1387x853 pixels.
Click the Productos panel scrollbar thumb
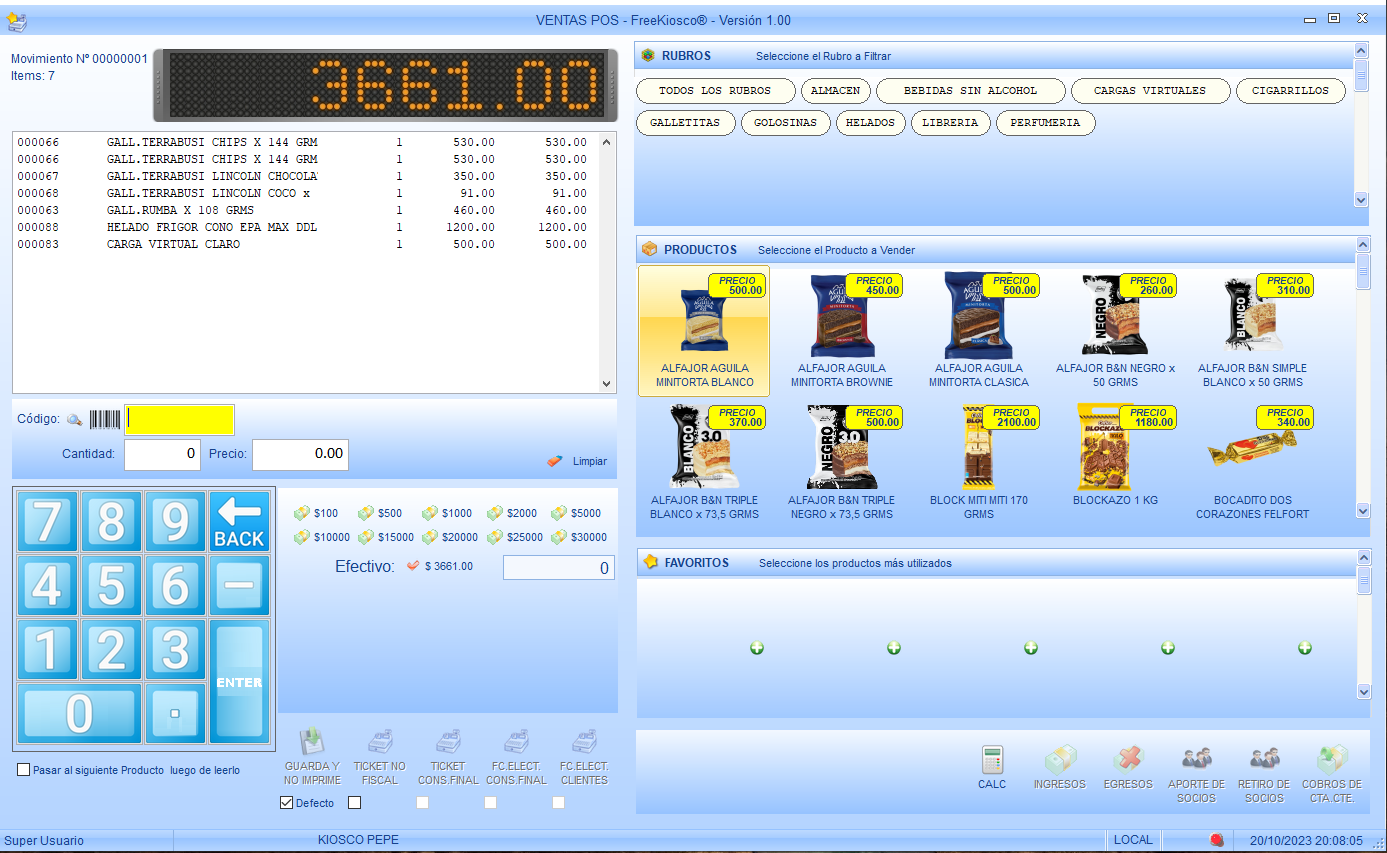coord(1362,271)
